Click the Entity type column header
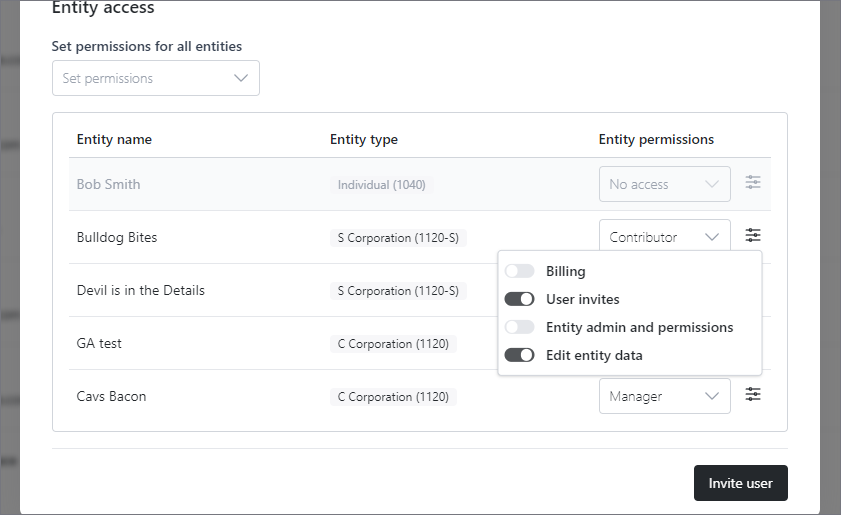Image resolution: width=841 pixels, height=515 pixels. pyautogui.click(x=364, y=139)
